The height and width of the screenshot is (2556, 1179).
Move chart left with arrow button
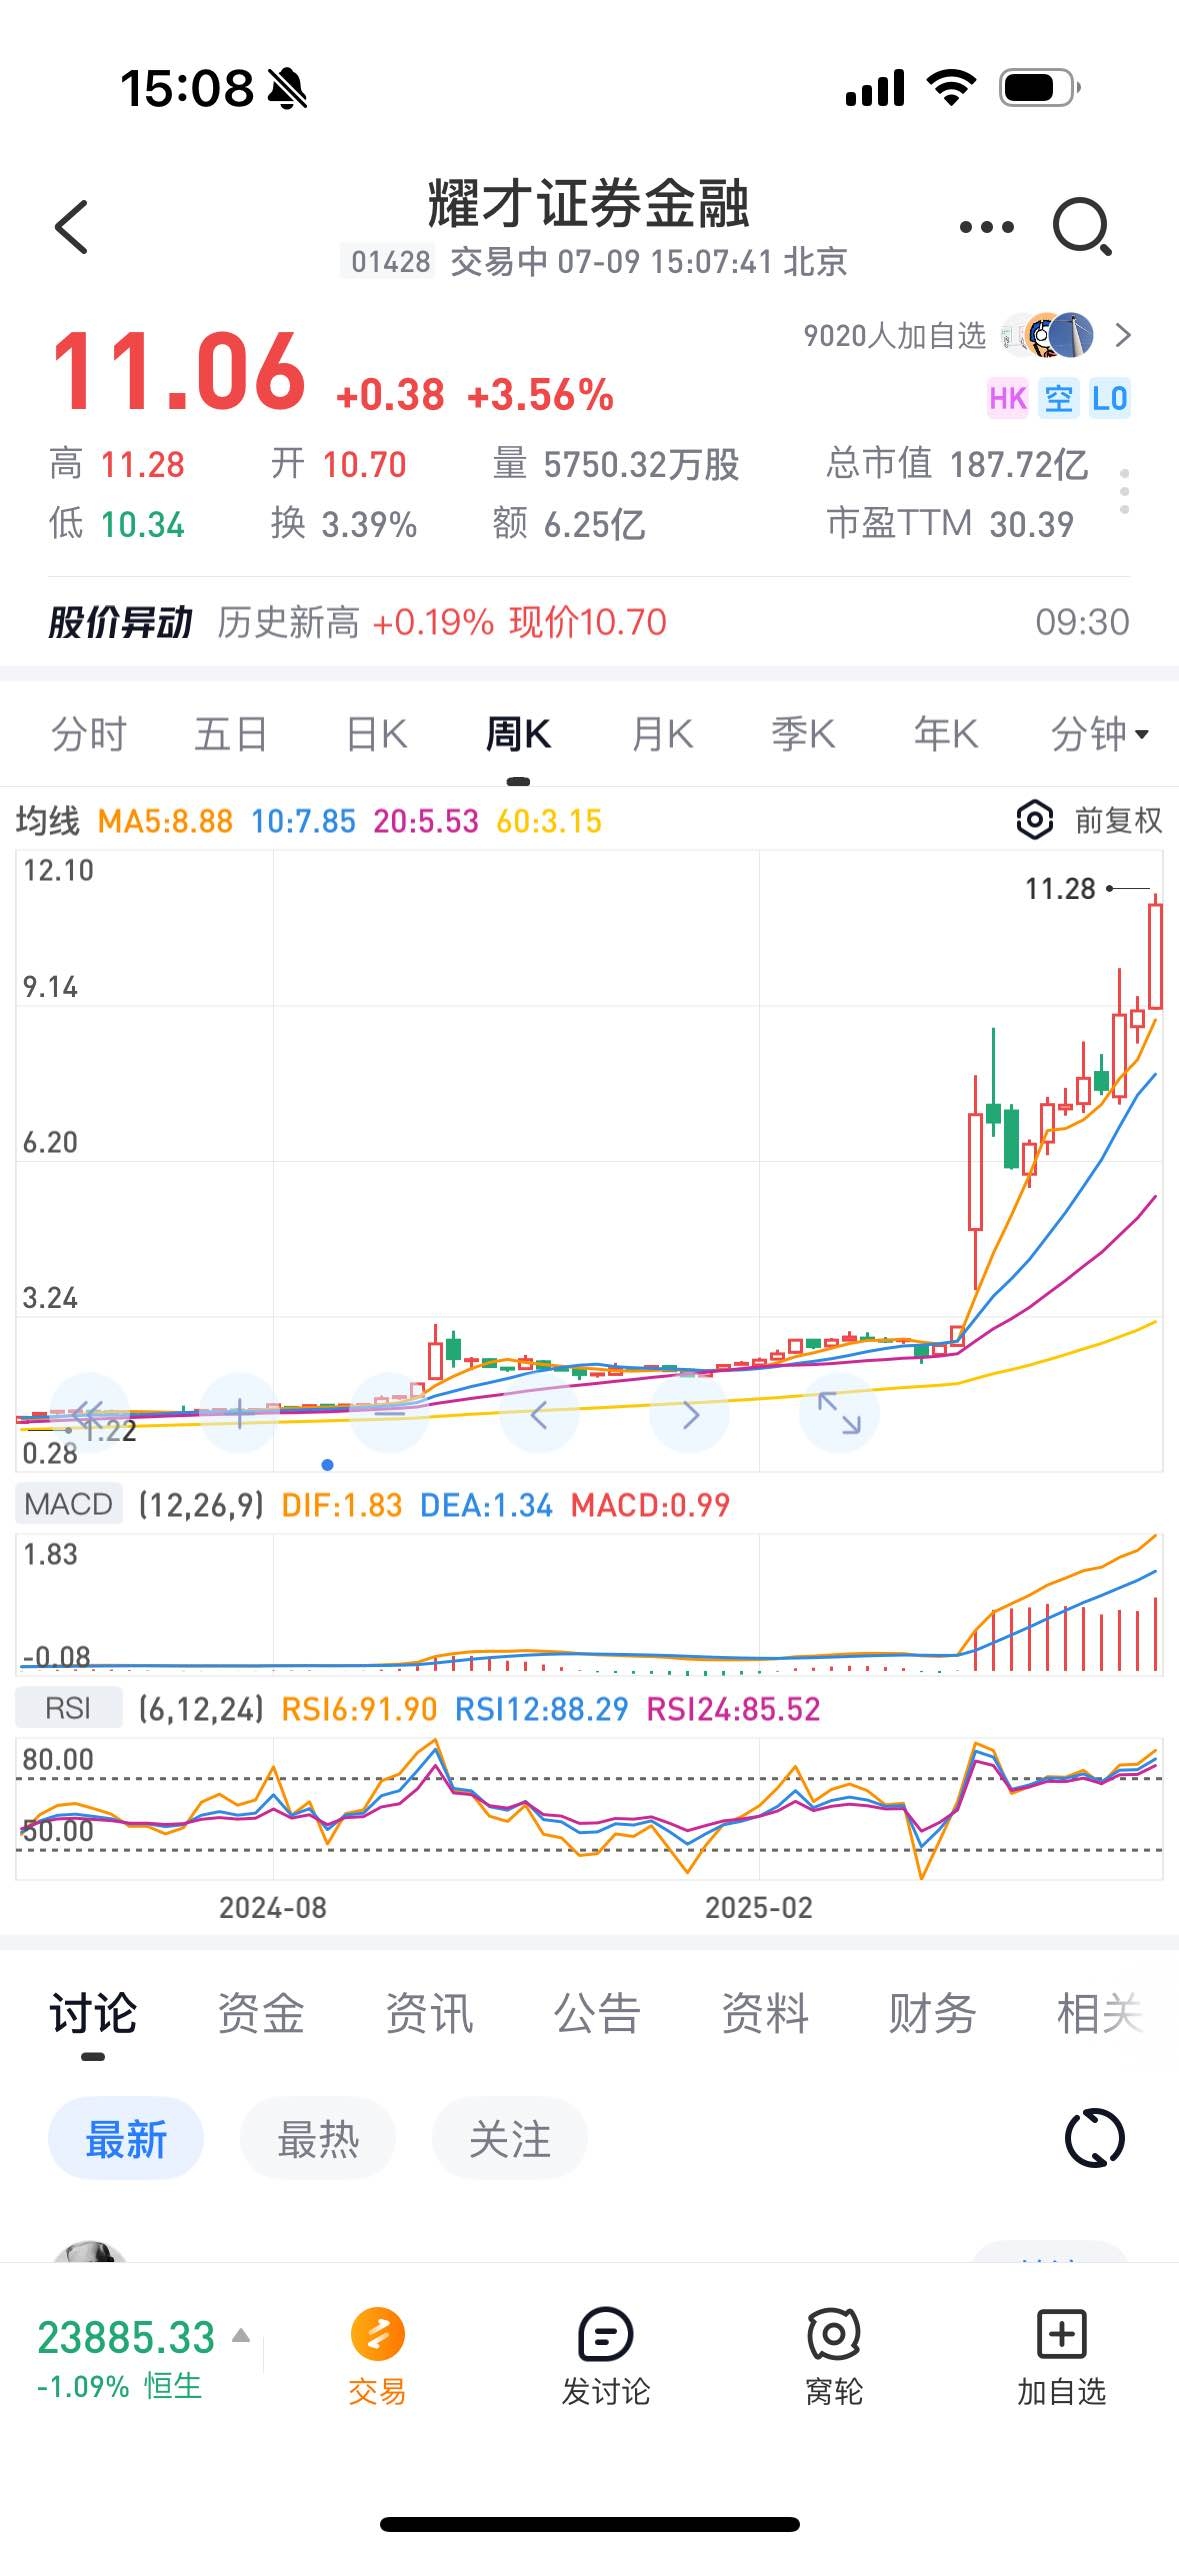[x=539, y=1413]
